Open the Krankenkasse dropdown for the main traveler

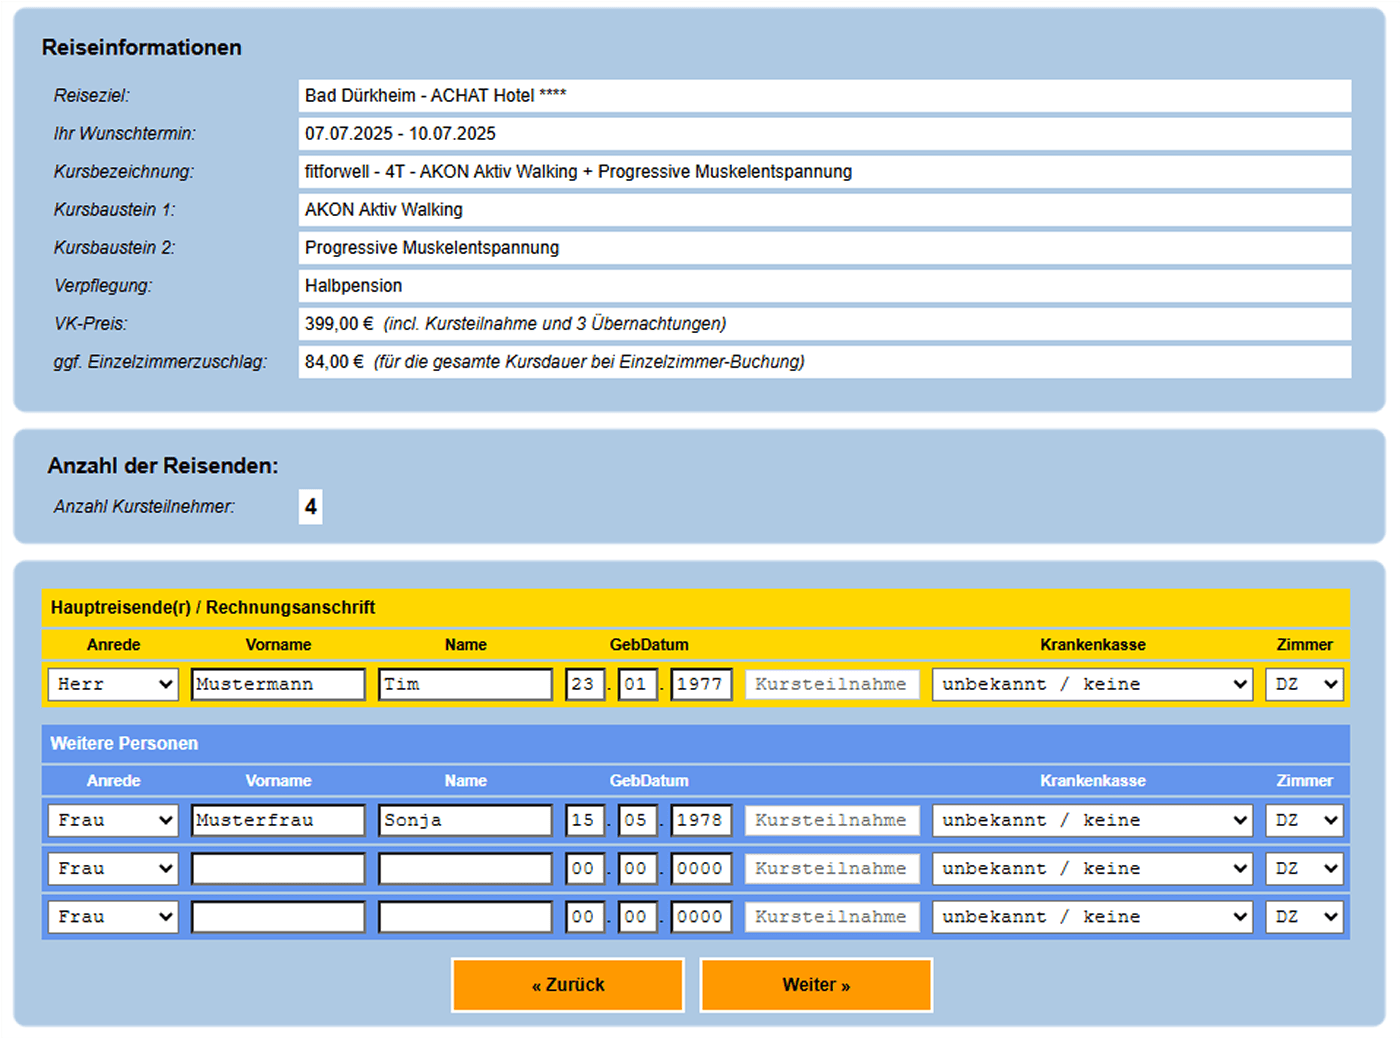pos(1091,684)
